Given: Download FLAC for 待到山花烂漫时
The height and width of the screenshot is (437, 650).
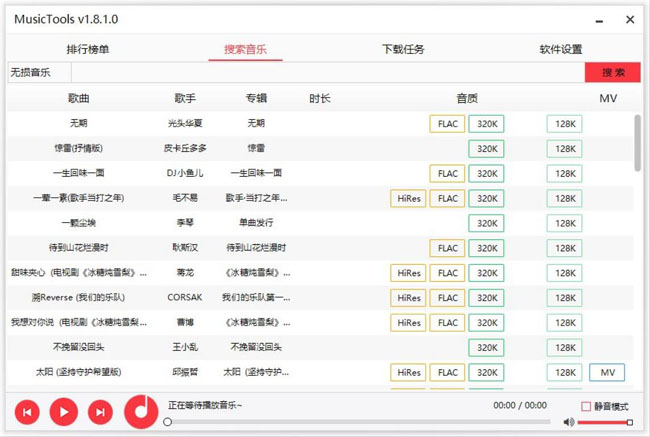Looking at the screenshot, I should point(447,248).
